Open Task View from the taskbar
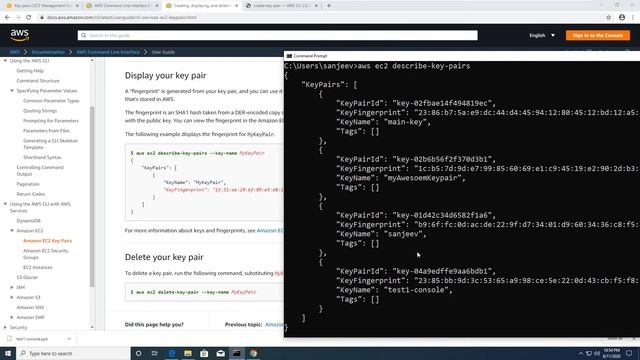This screenshot has height=360, width=640. [155, 353]
